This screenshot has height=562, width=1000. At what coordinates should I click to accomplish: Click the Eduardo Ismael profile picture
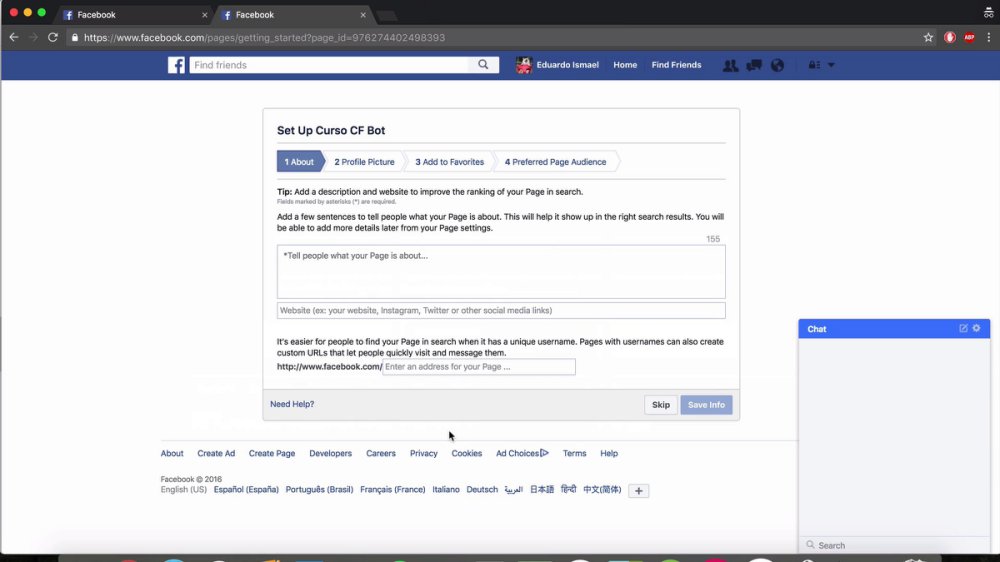pos(524,65)
